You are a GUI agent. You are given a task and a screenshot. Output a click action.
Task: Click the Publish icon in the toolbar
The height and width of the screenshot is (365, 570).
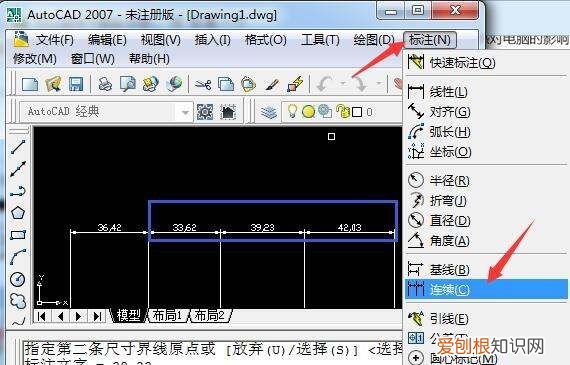(150, 84)
